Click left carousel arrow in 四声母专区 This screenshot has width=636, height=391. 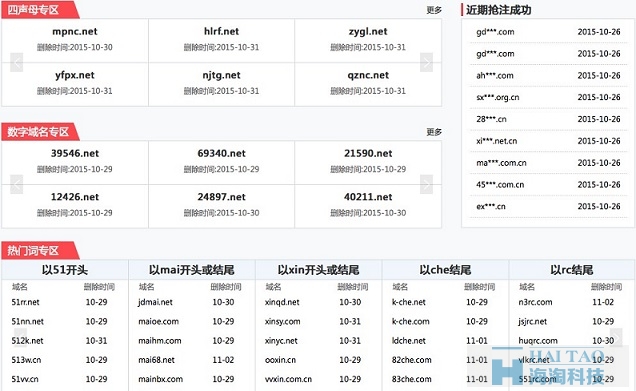(17, 62)
